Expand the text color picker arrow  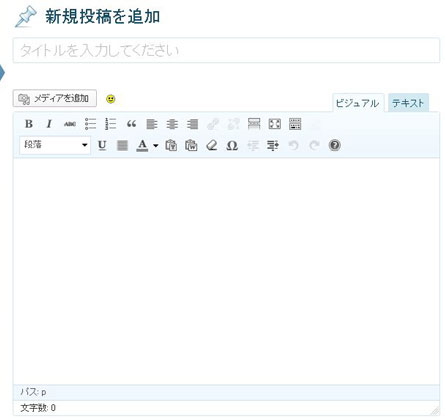155,145
